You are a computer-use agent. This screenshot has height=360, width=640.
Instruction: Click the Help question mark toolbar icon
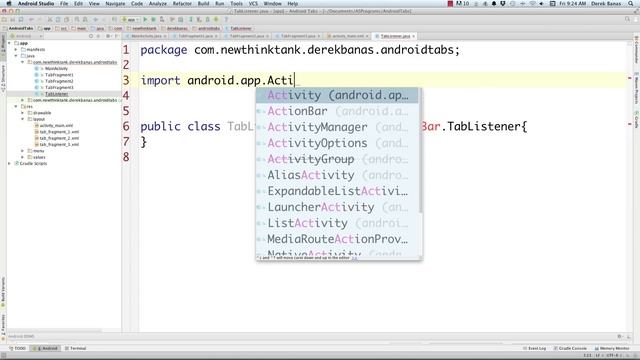[226, 19]
